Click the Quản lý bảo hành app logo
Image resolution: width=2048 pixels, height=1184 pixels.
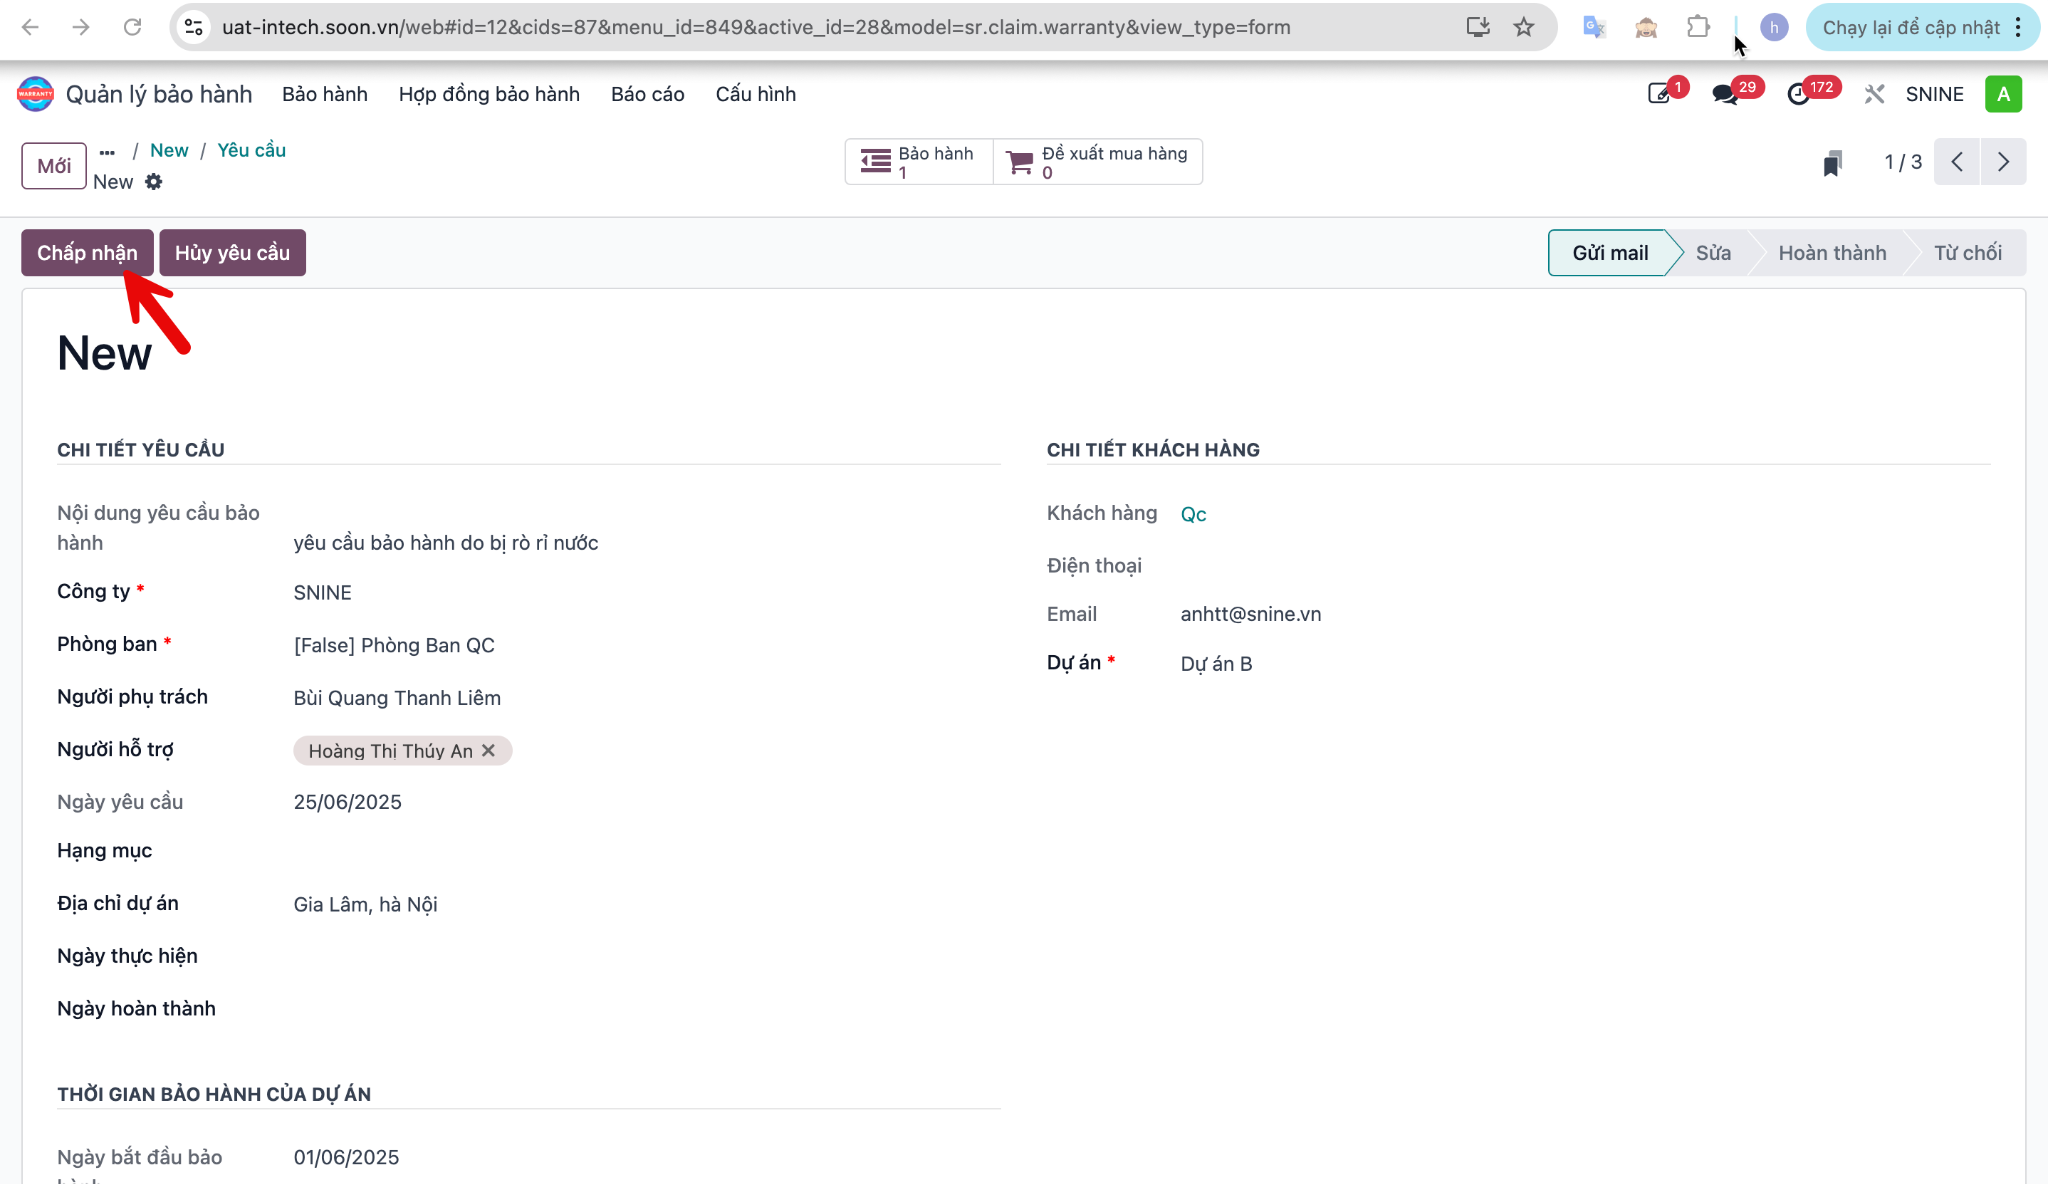tap(35, 94)
